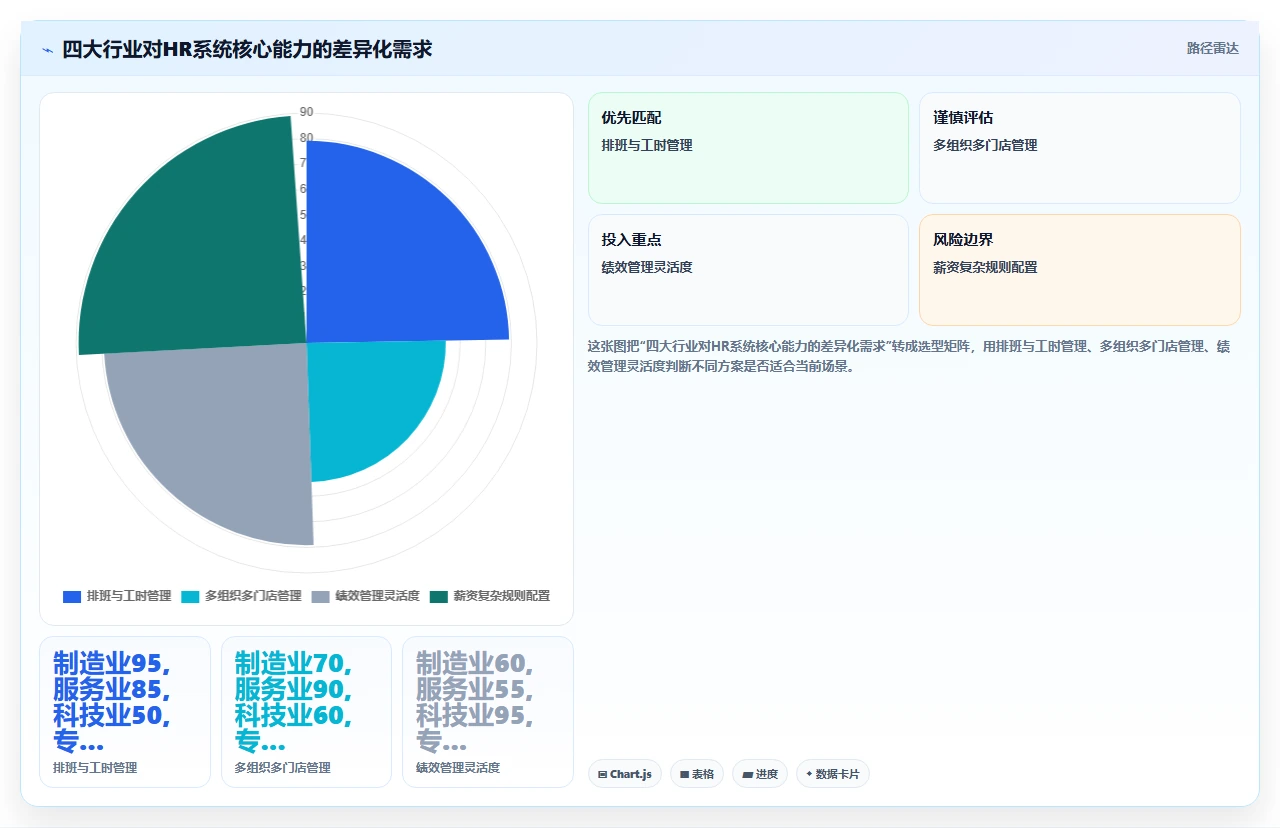This screenshot has width=1280, height=828.
Task: Click the axis tick label 80
Action: coord(306,138)
